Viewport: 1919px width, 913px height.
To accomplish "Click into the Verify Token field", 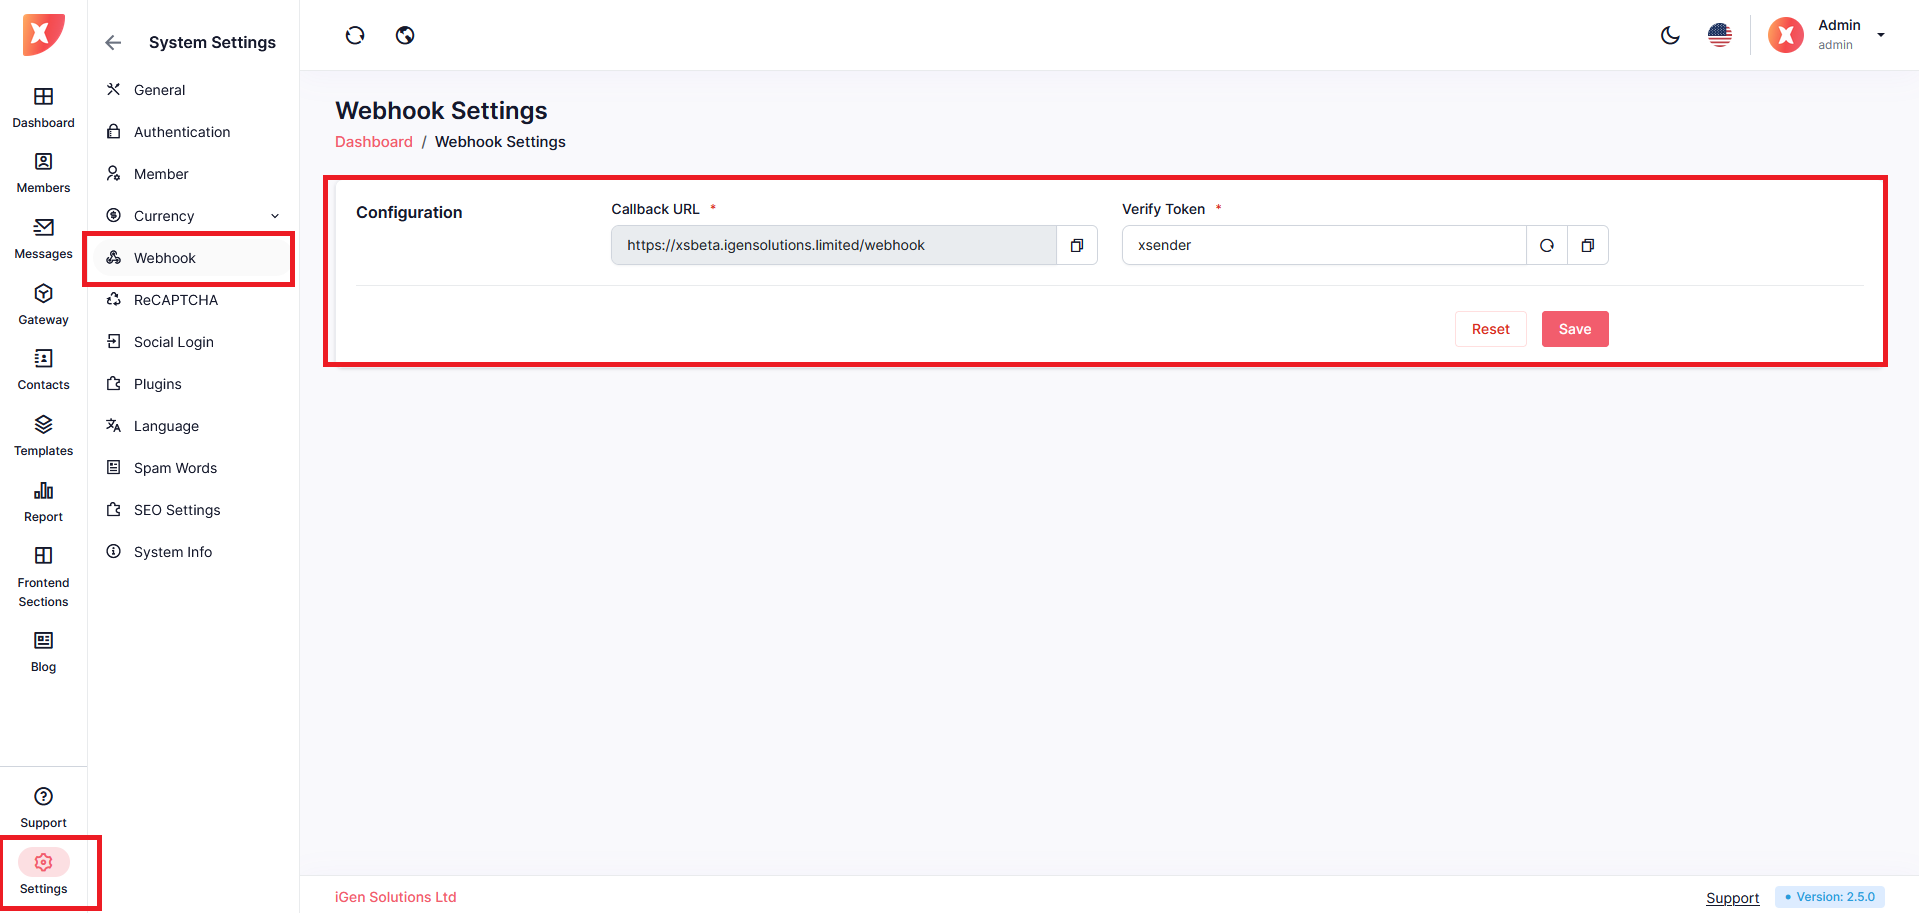I will [x=1323, y=245].
